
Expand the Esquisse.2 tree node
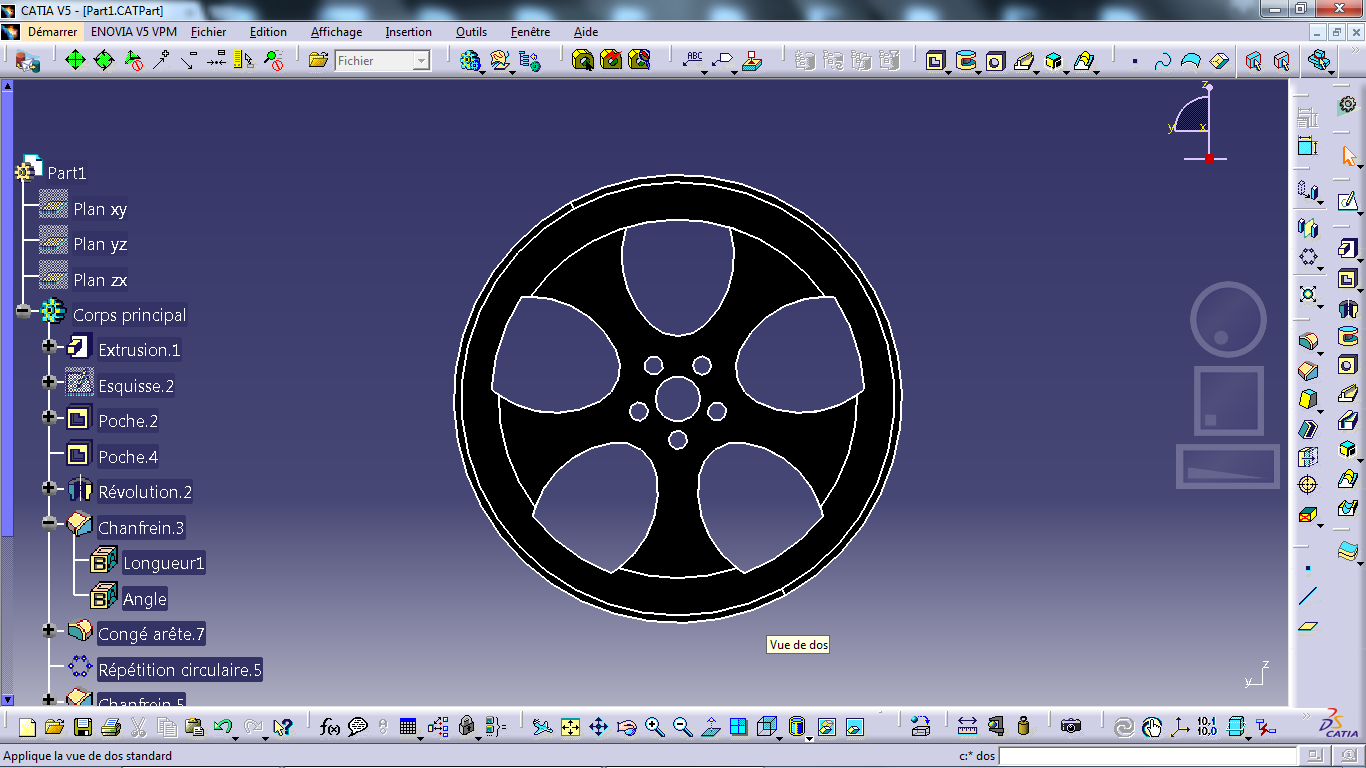tap(49, 382)
